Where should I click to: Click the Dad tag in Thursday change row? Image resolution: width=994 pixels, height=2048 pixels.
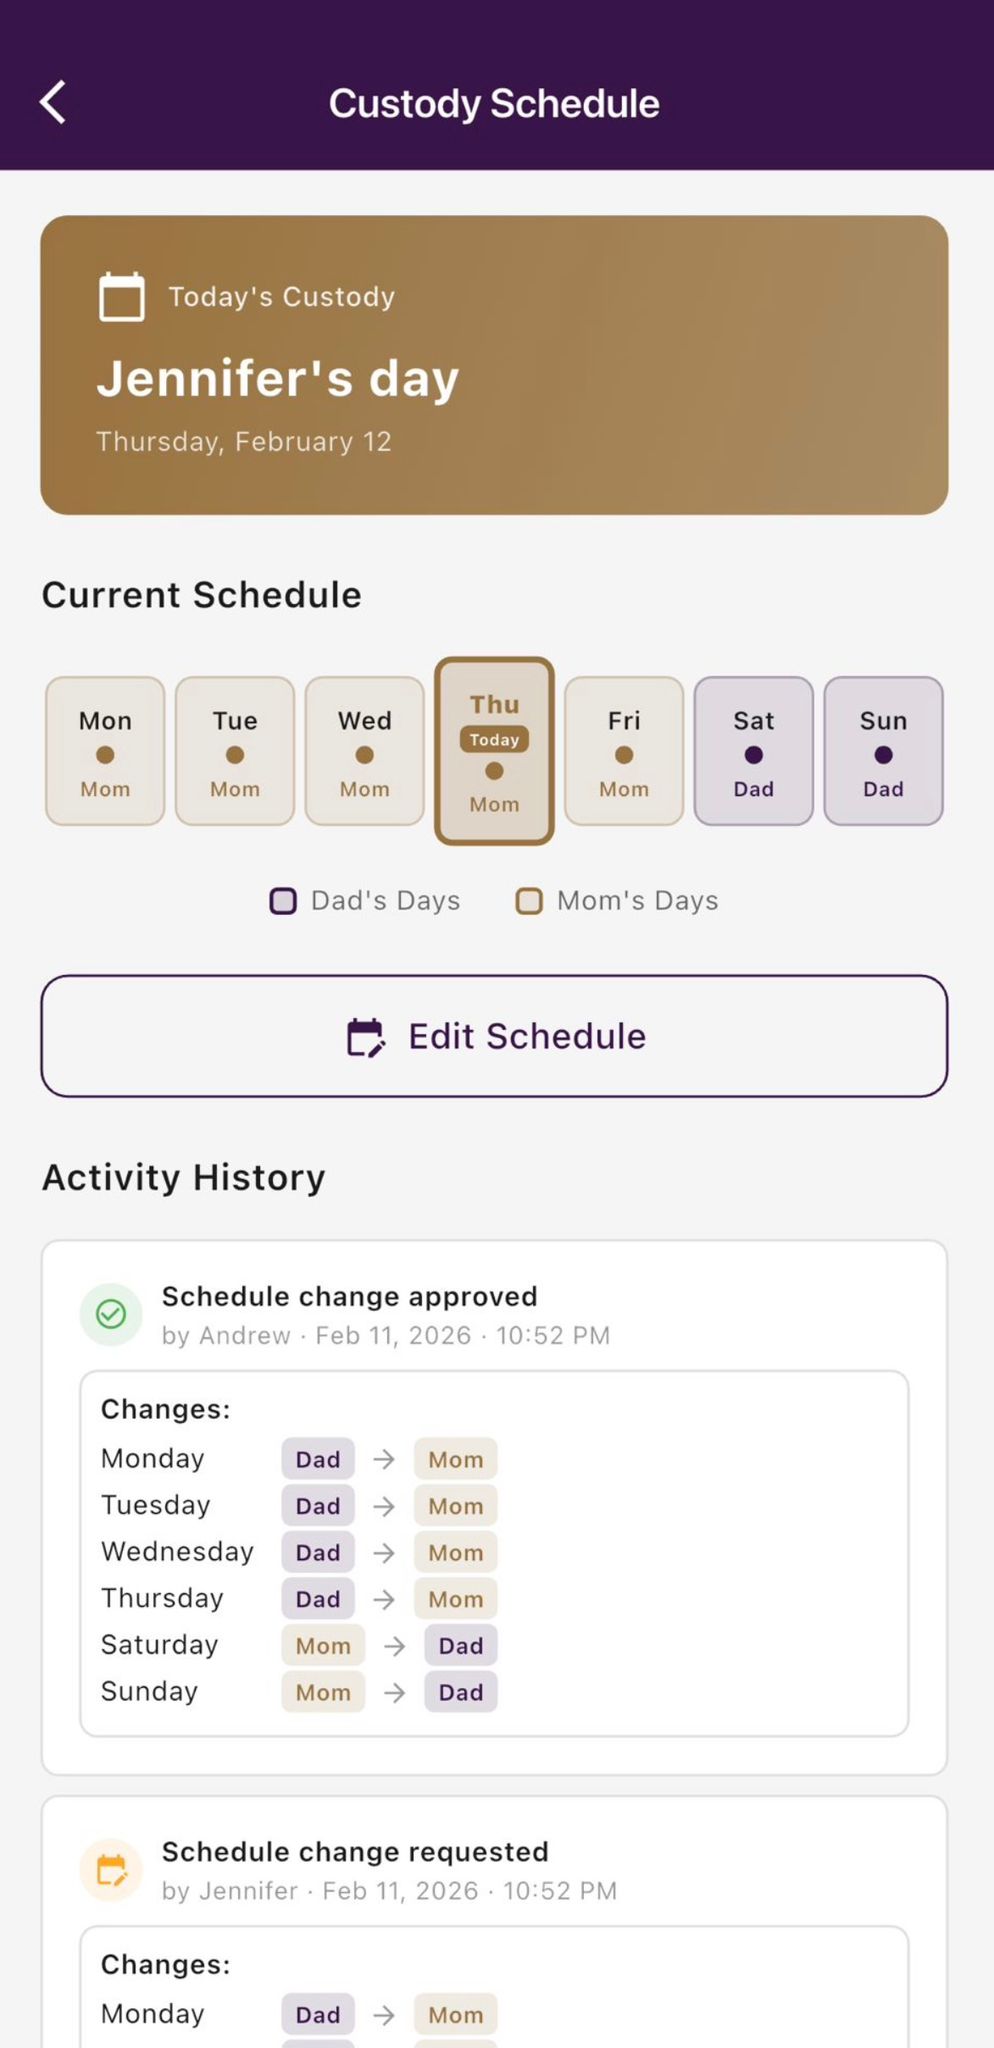(318, 1600)
